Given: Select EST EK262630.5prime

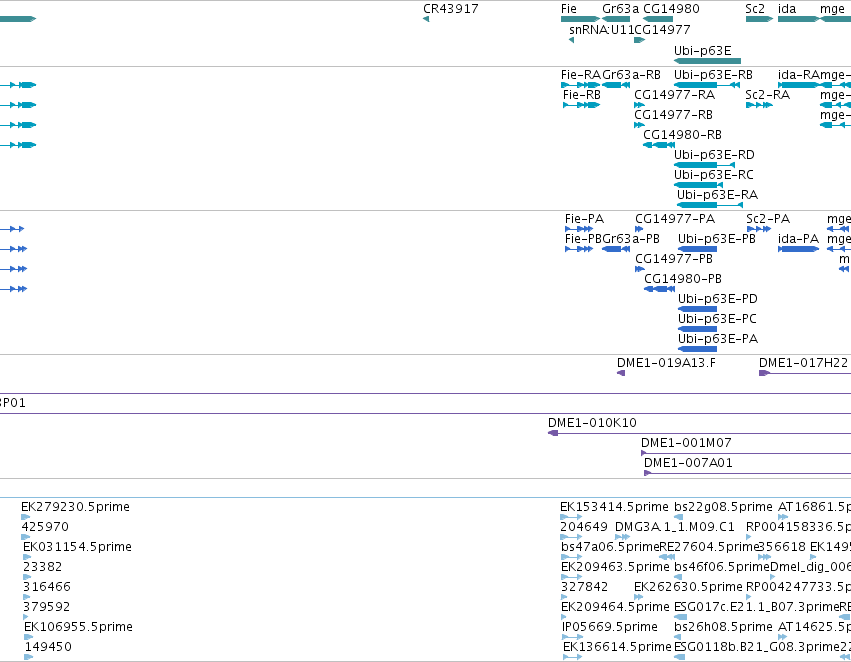Looking at the screenshot, I should [688, 587].
